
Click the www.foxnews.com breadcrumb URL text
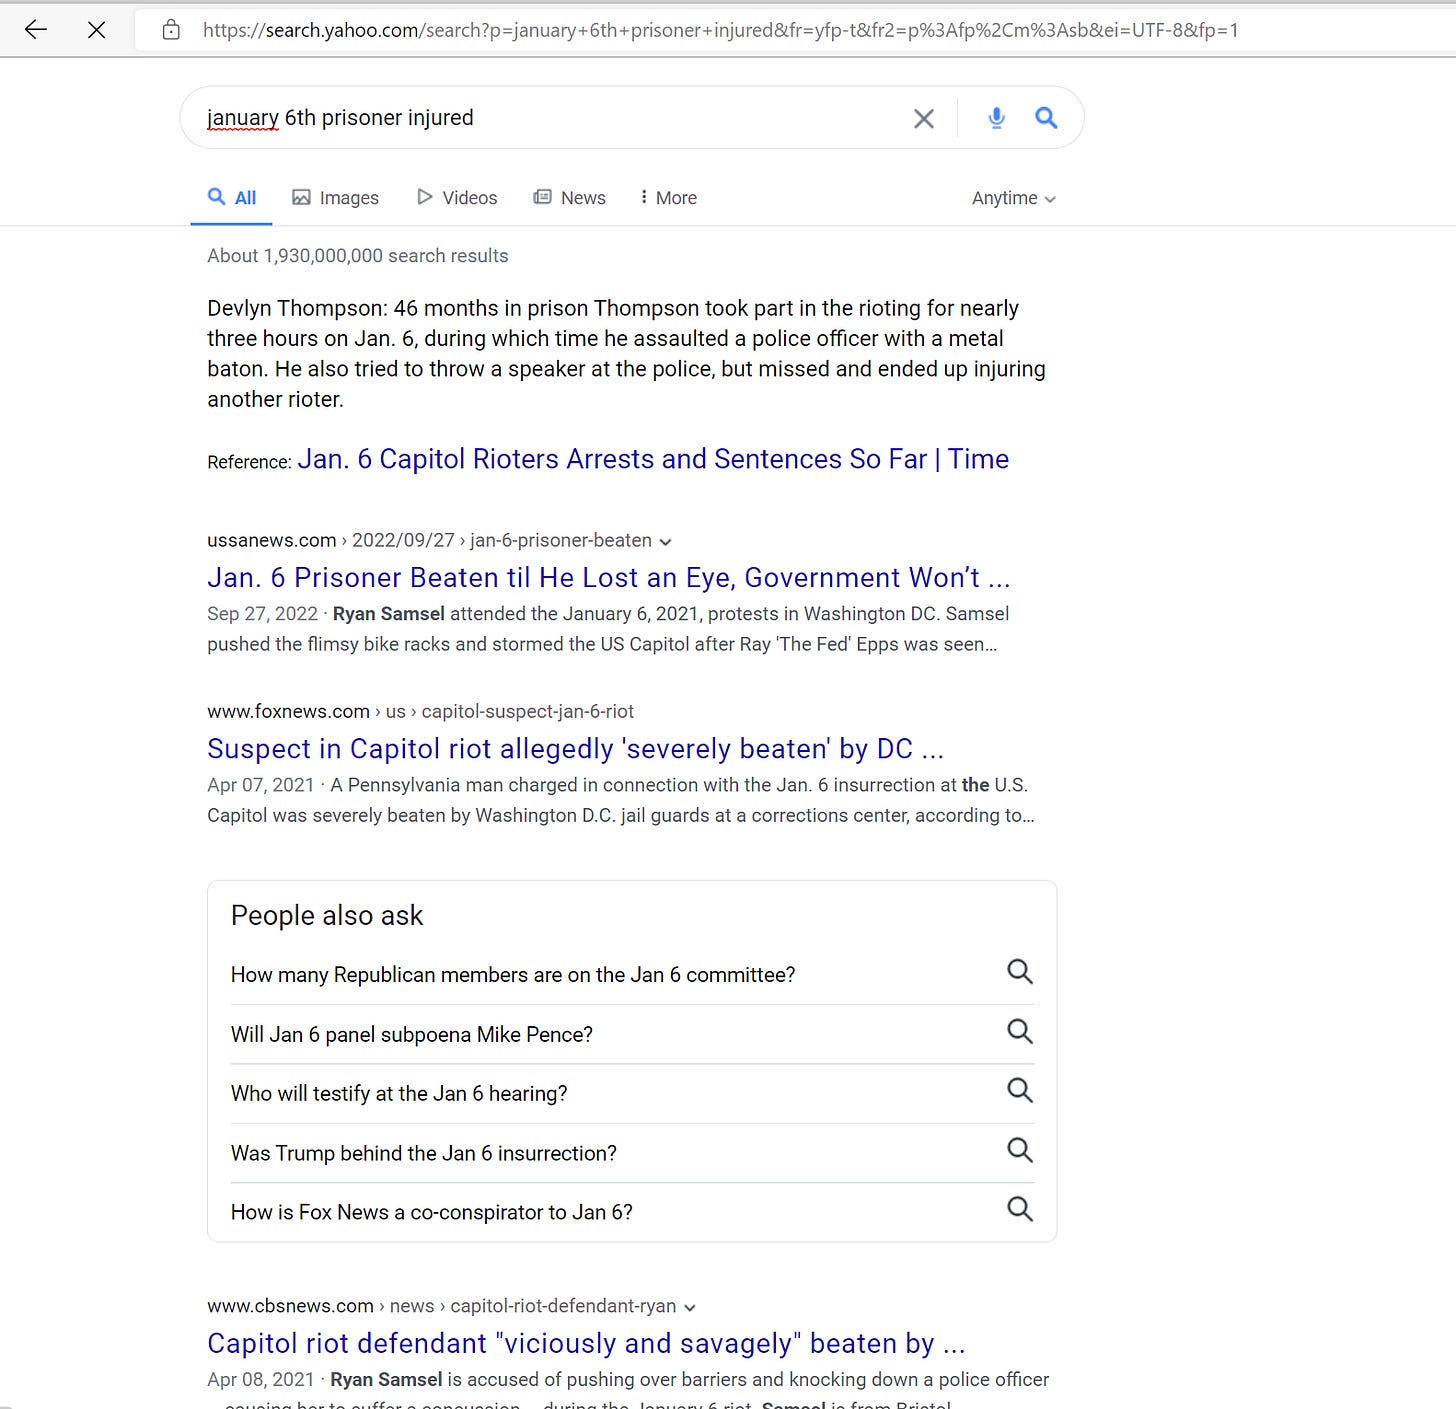(x=420, y=712)
